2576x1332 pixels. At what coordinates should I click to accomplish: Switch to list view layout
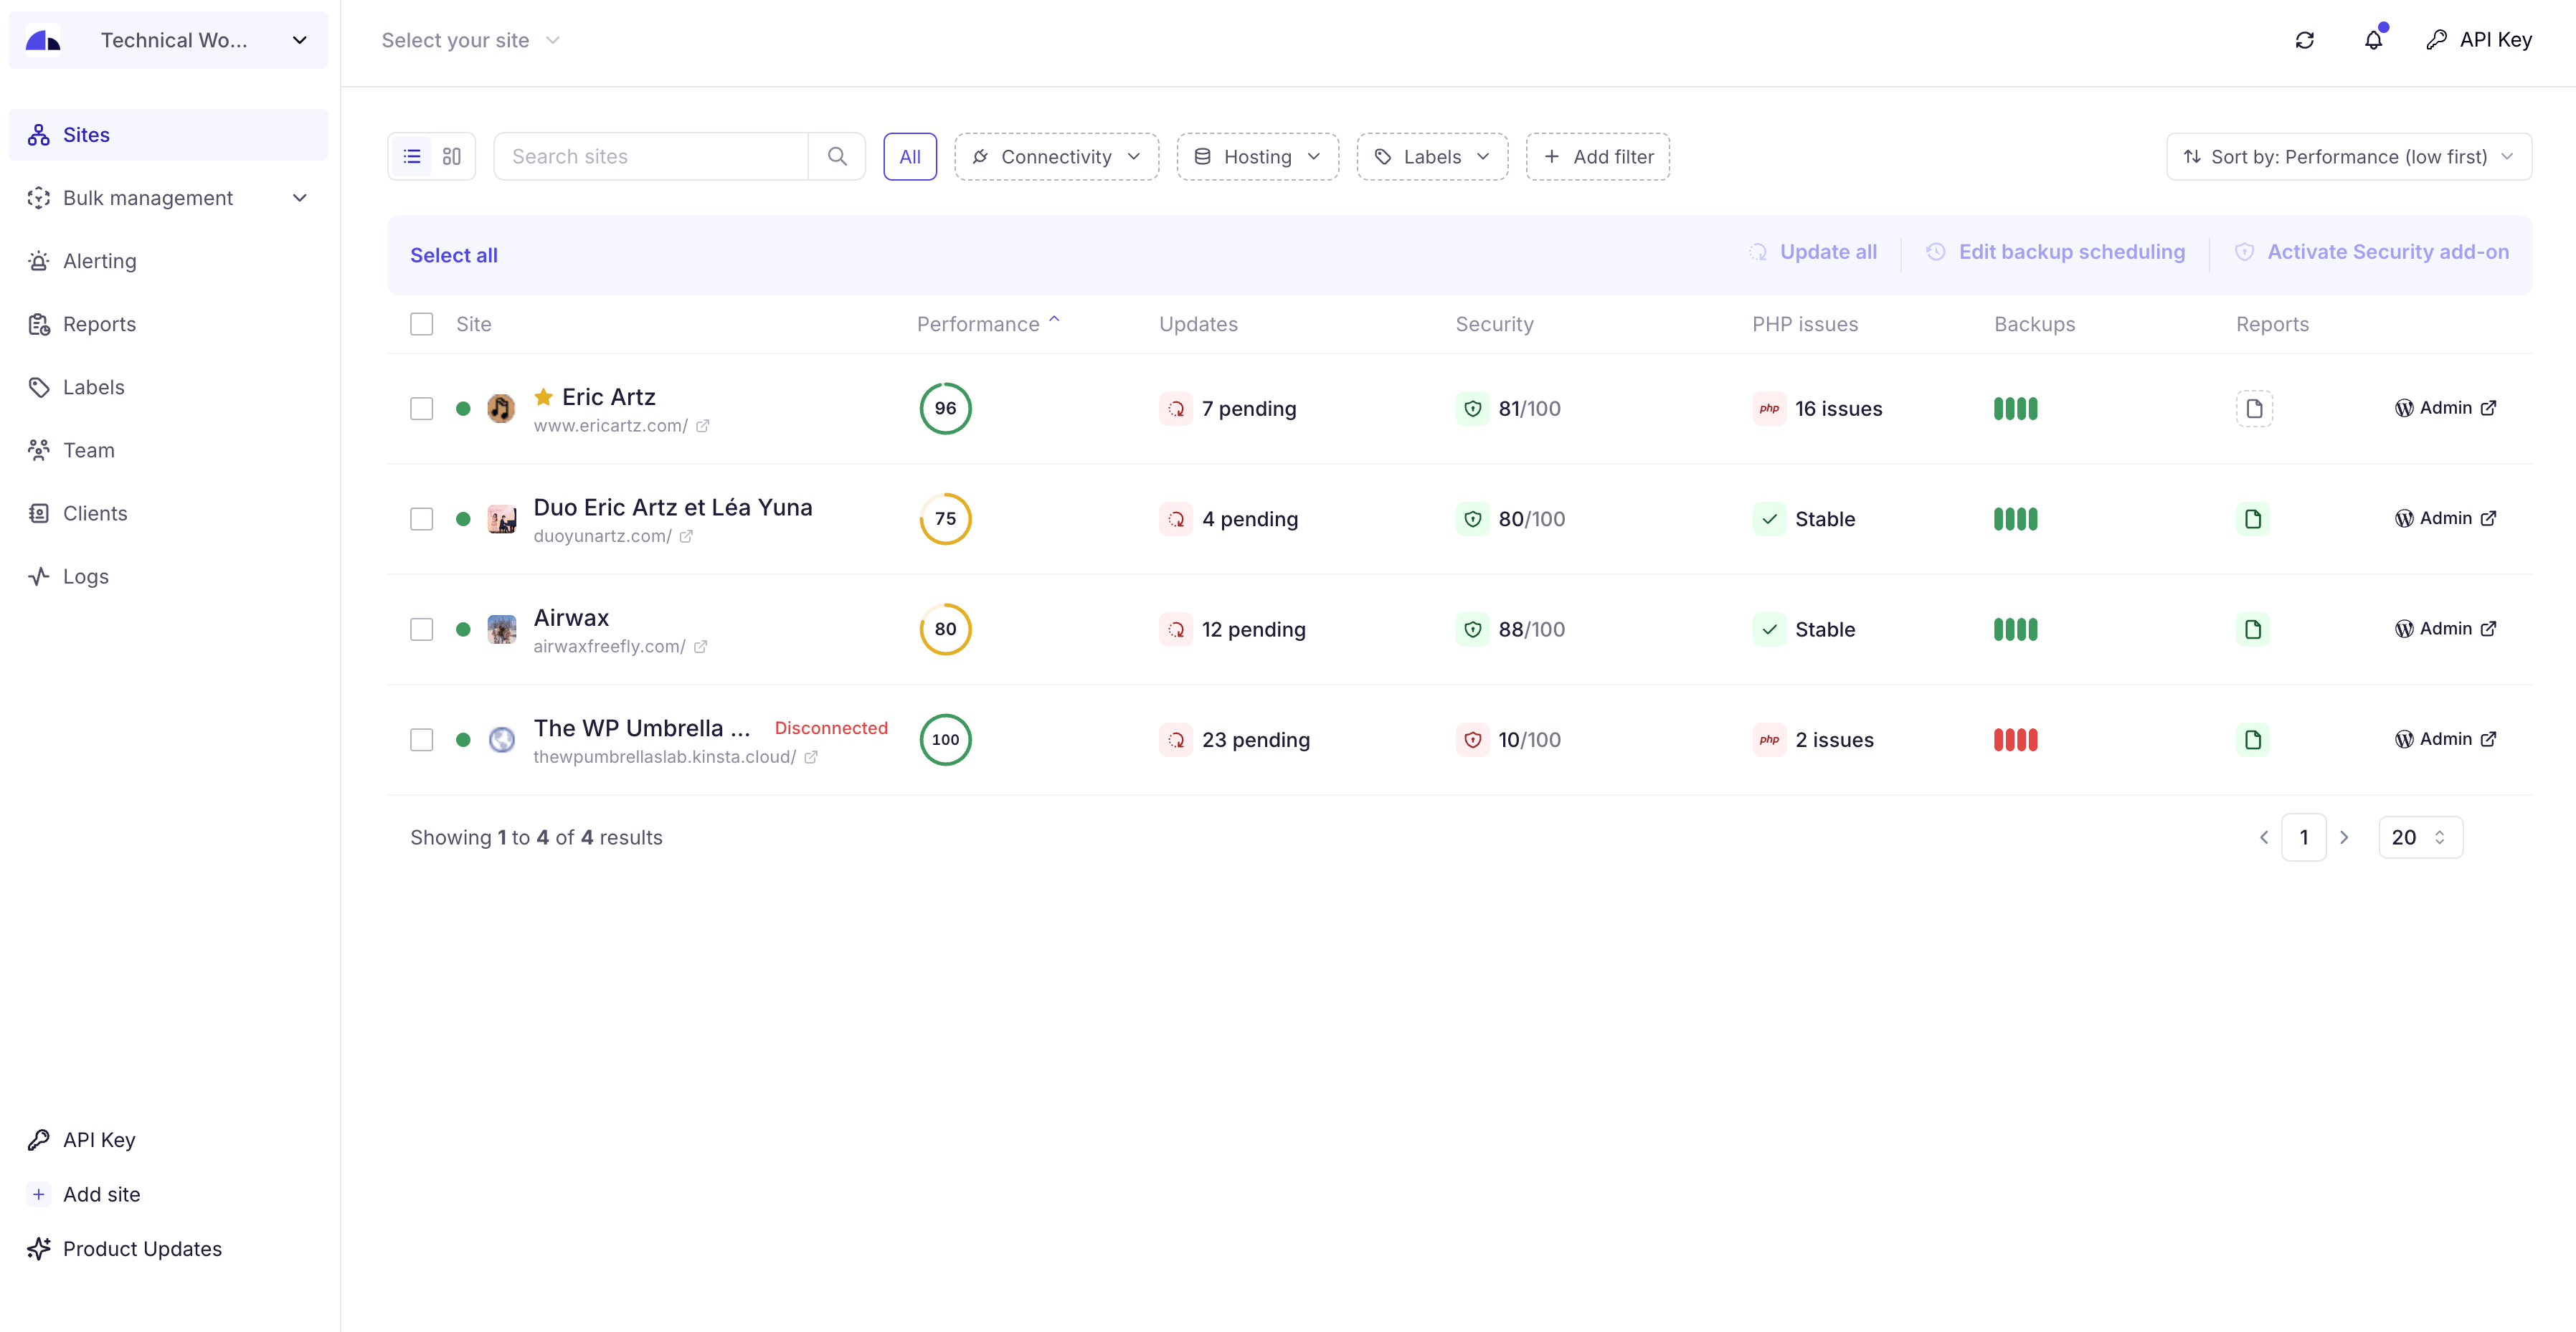[411, 157]
